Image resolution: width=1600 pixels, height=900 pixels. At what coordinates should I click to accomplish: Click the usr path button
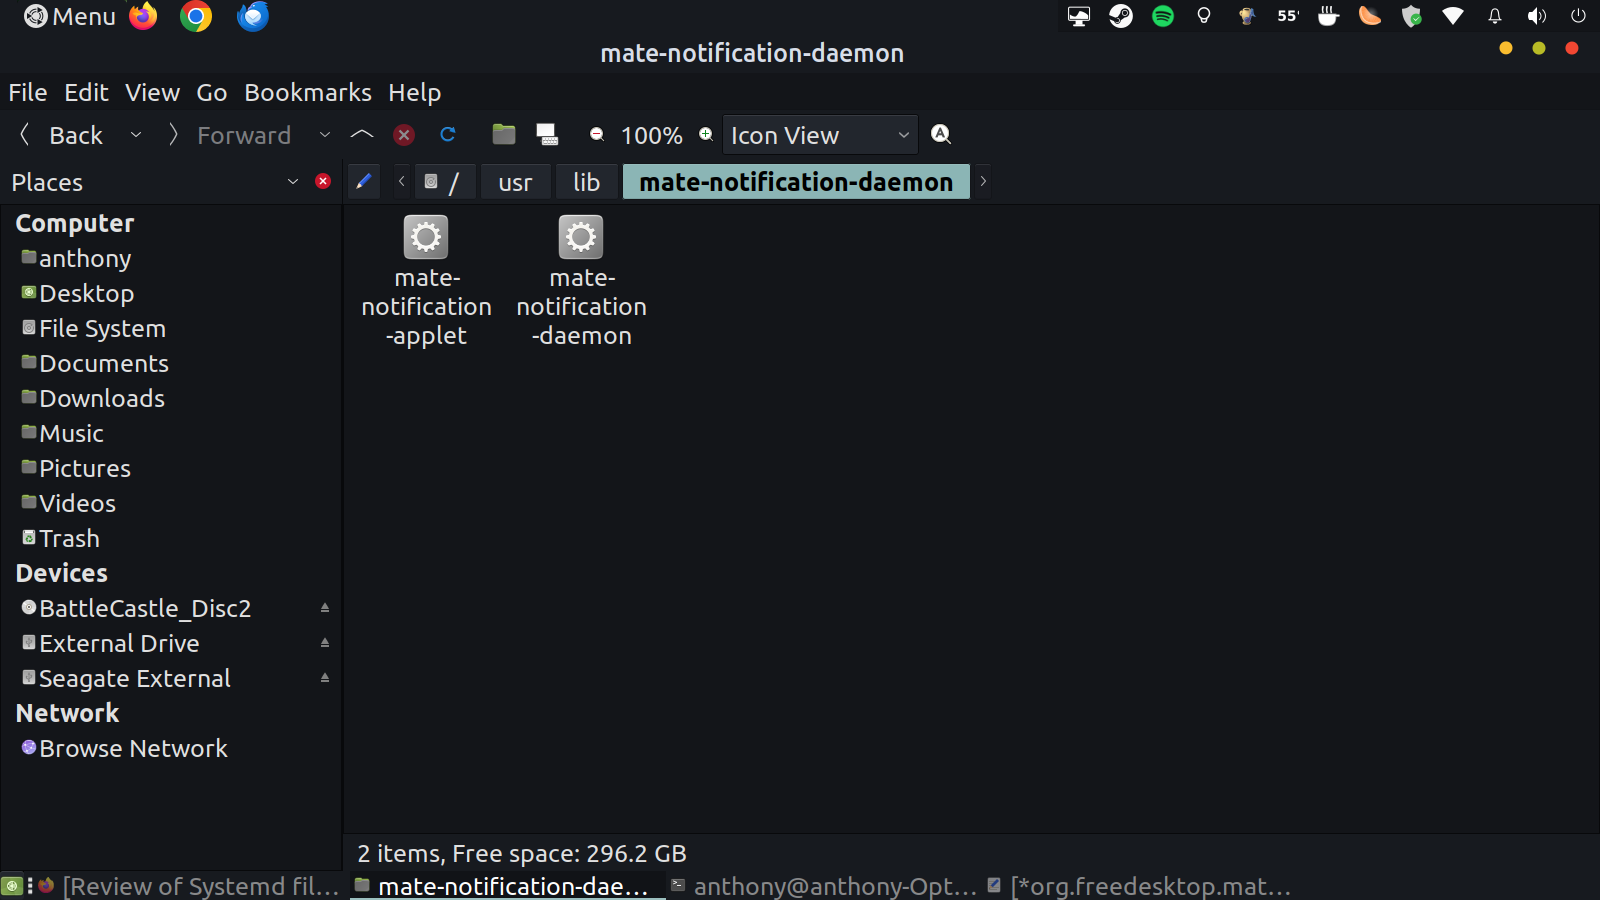click(515, 183)
